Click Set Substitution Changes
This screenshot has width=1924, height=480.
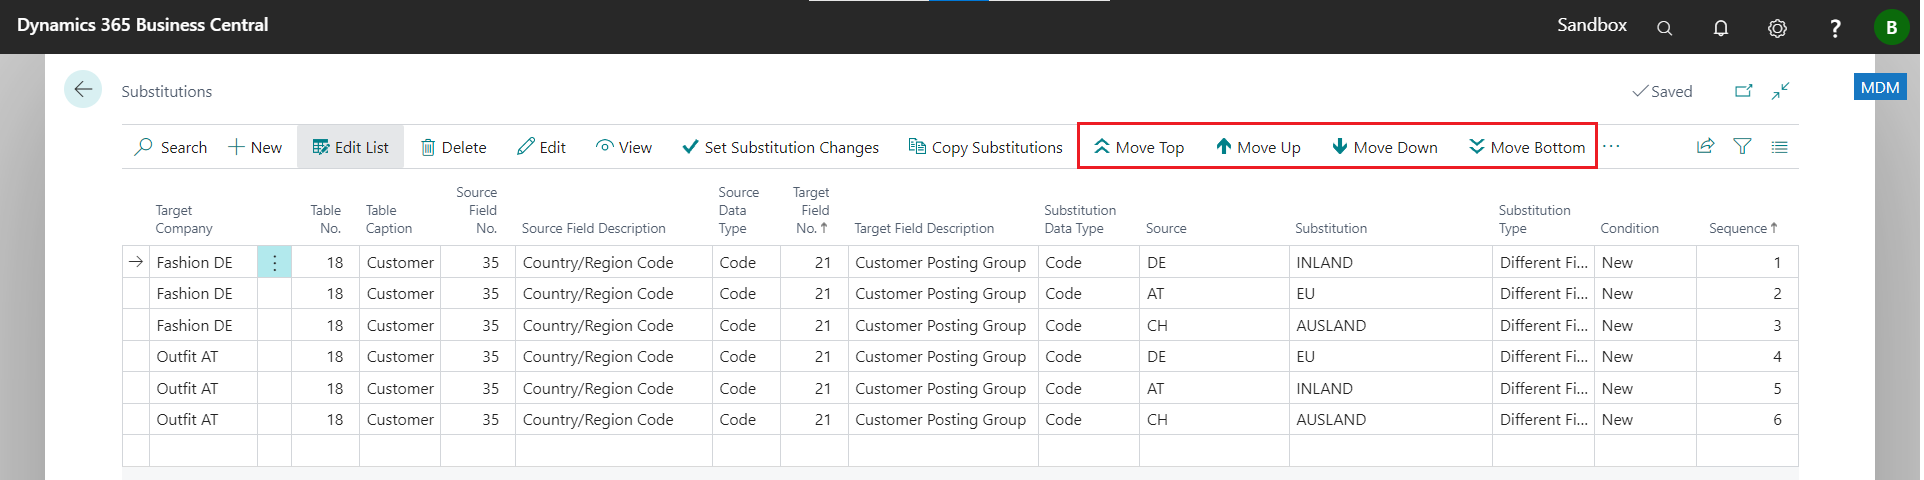point(780,147)
